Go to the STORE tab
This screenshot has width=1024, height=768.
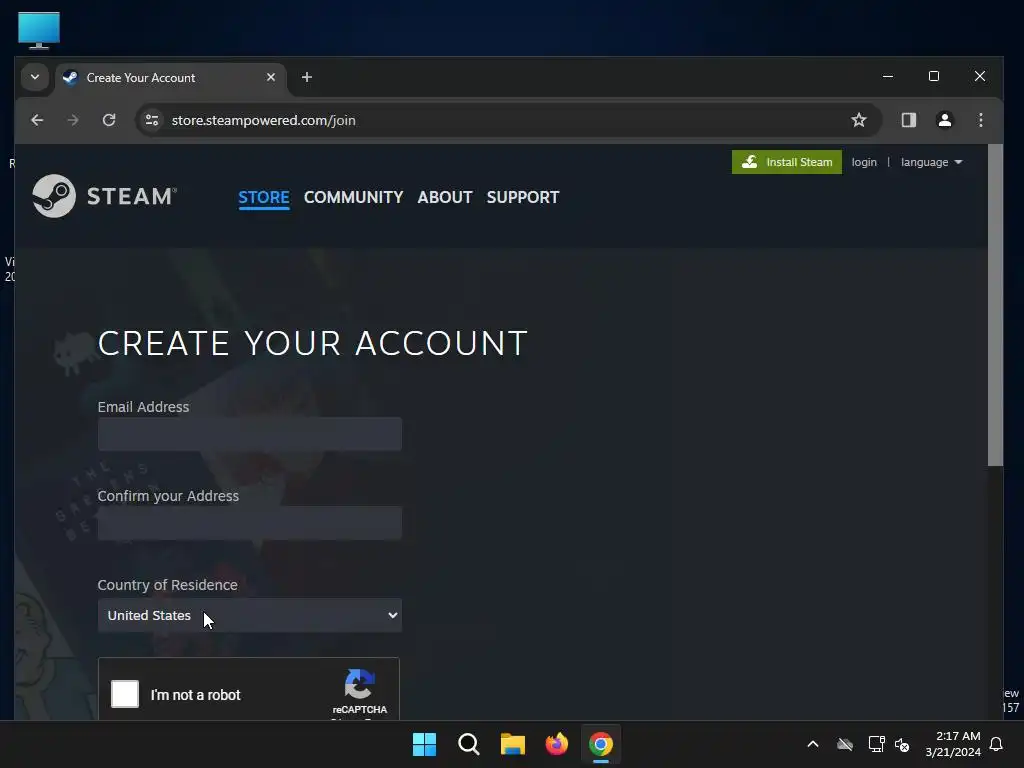coord(264,197)
